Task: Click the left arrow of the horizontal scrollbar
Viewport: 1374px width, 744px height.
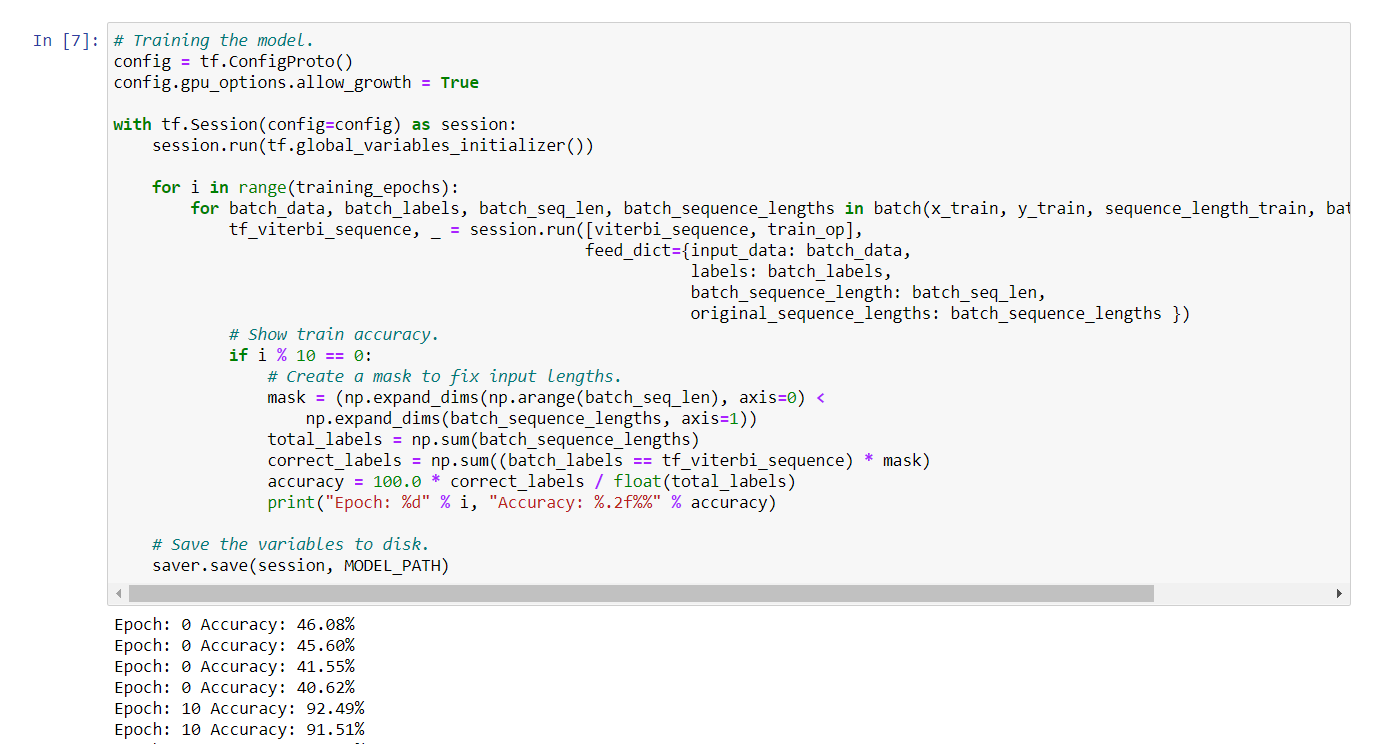Action: [x=118, y=594]
